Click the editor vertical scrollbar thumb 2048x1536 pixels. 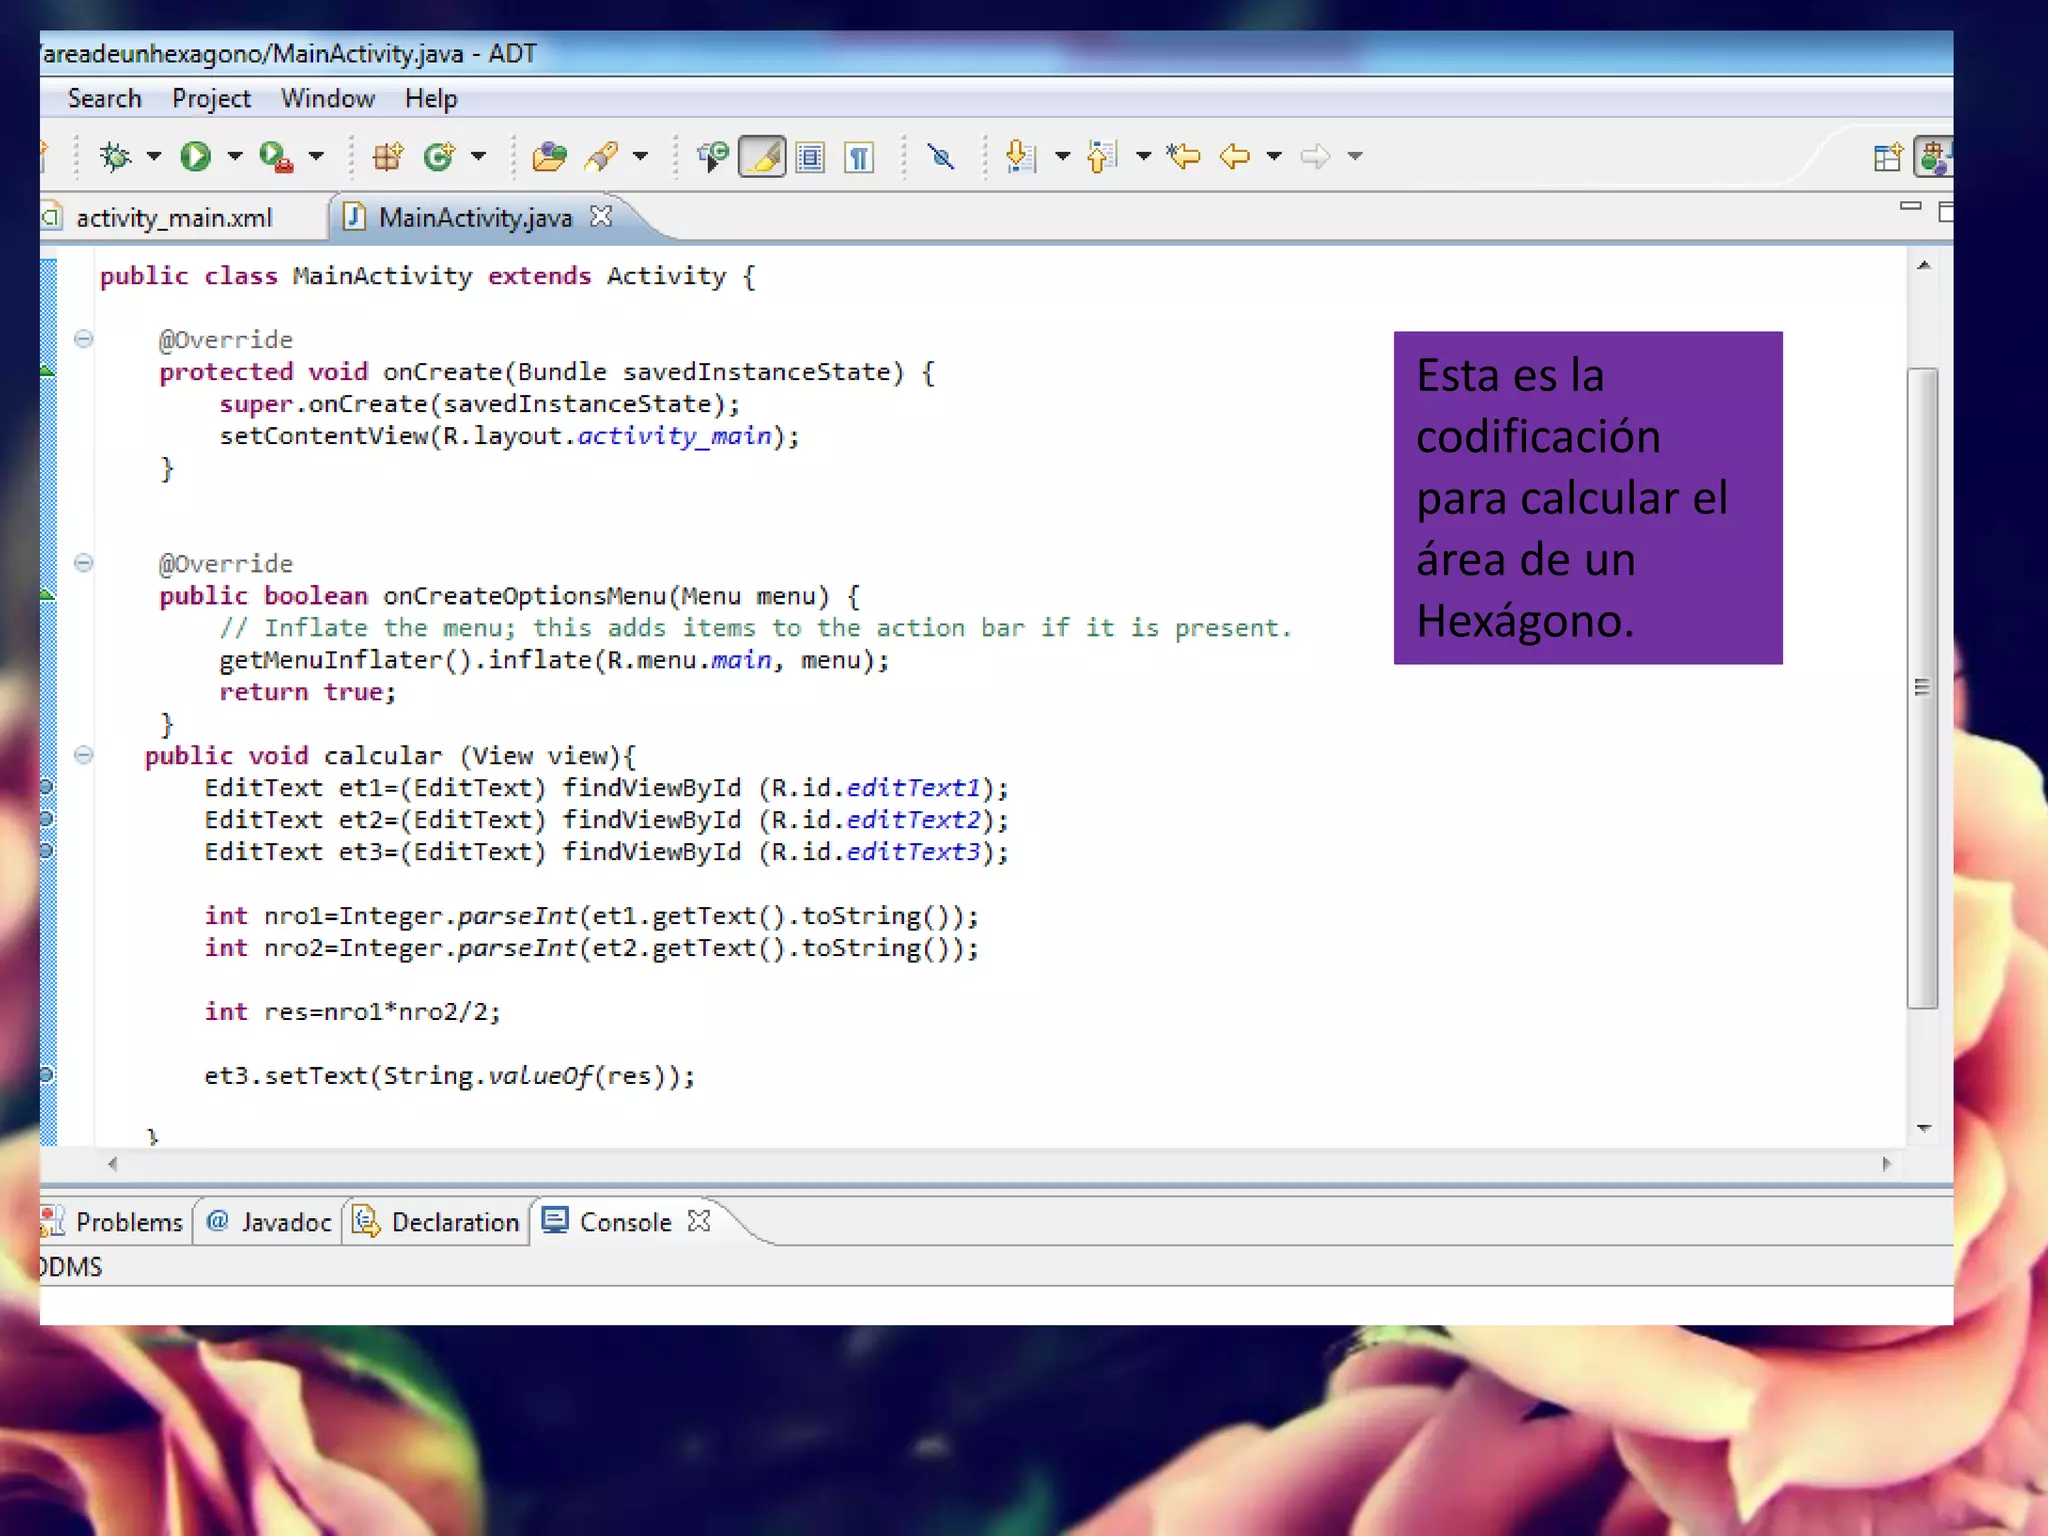(x=1921, y=686)
